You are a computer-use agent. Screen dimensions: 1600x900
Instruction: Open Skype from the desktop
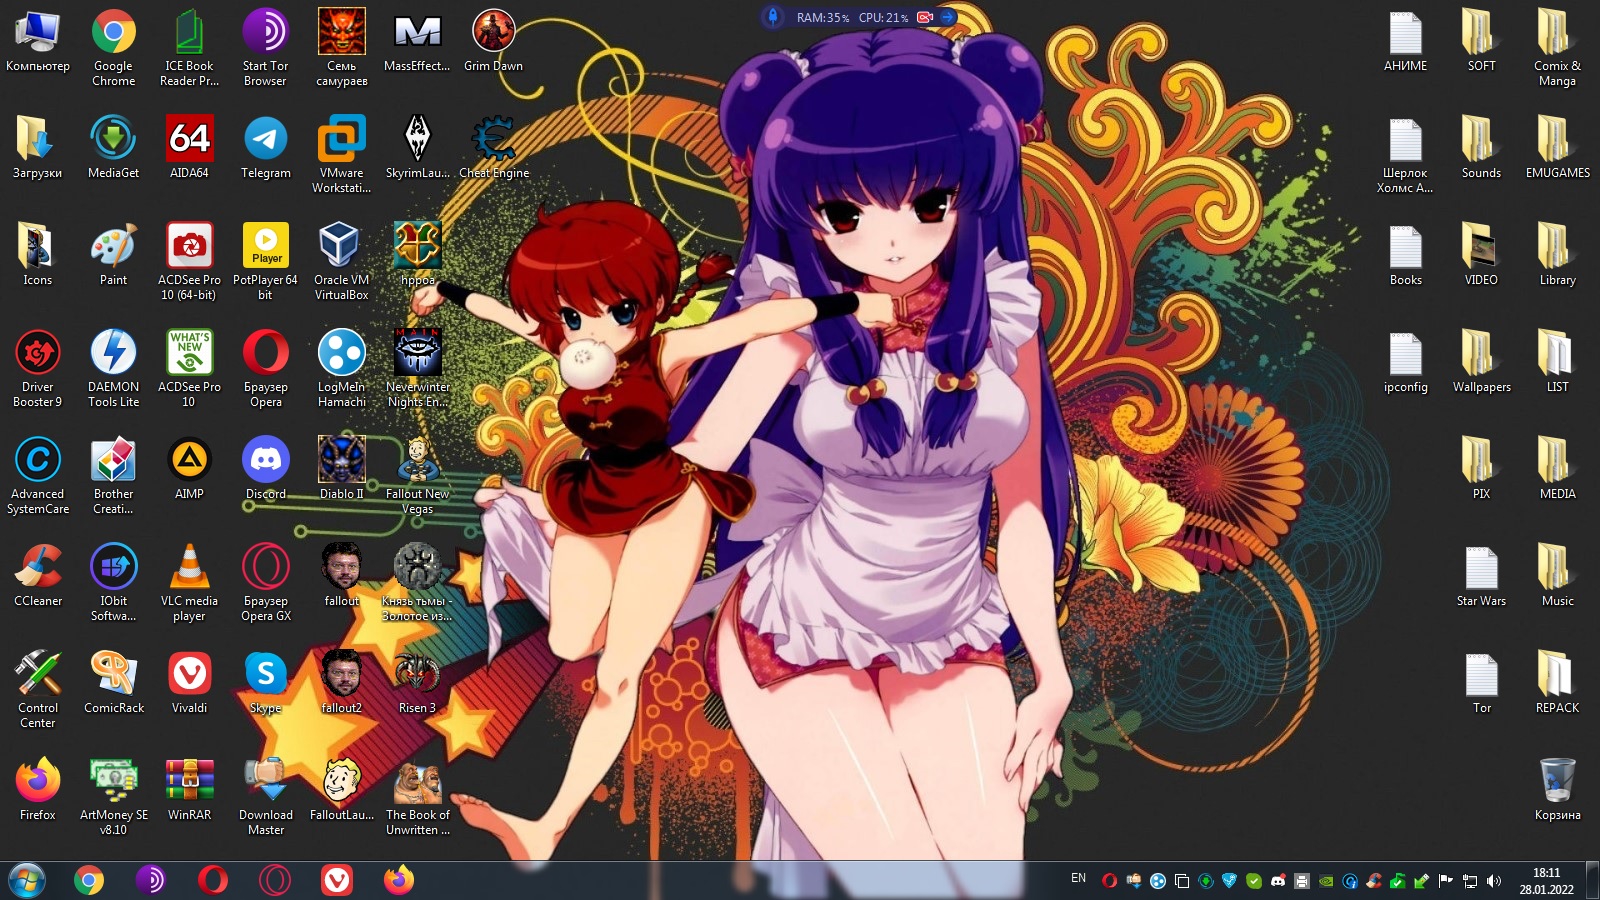pyautogui.click(x=265, y=683)
